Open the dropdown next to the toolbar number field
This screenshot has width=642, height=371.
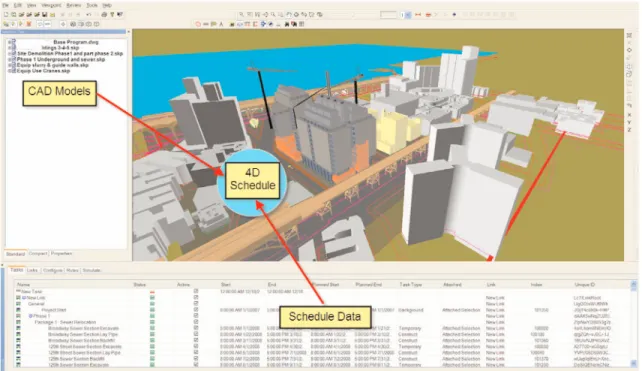[408, 15]
